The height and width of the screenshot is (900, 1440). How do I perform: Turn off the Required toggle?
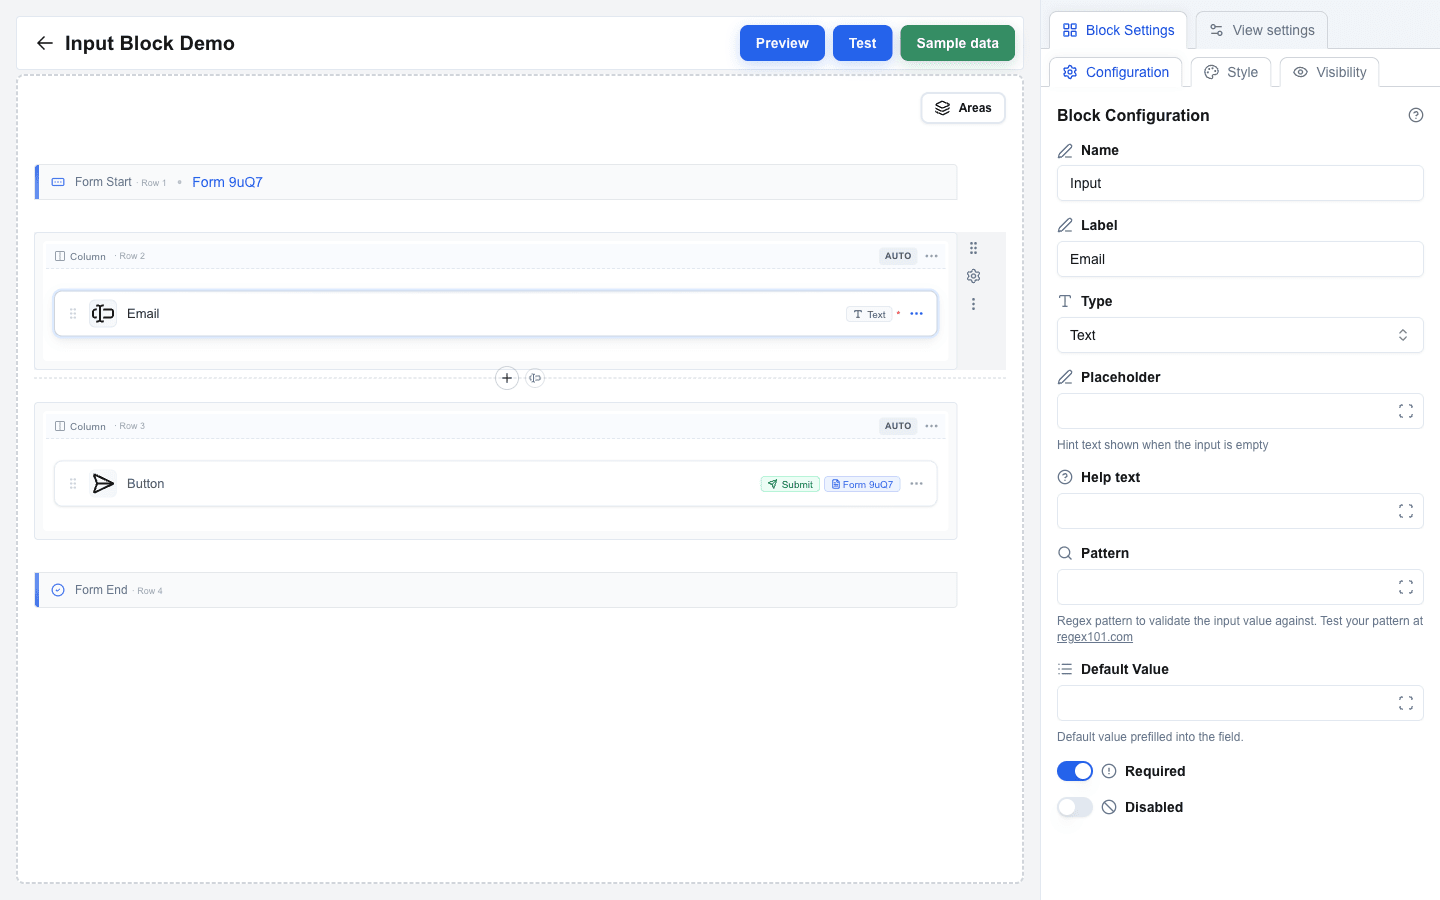1075,771
